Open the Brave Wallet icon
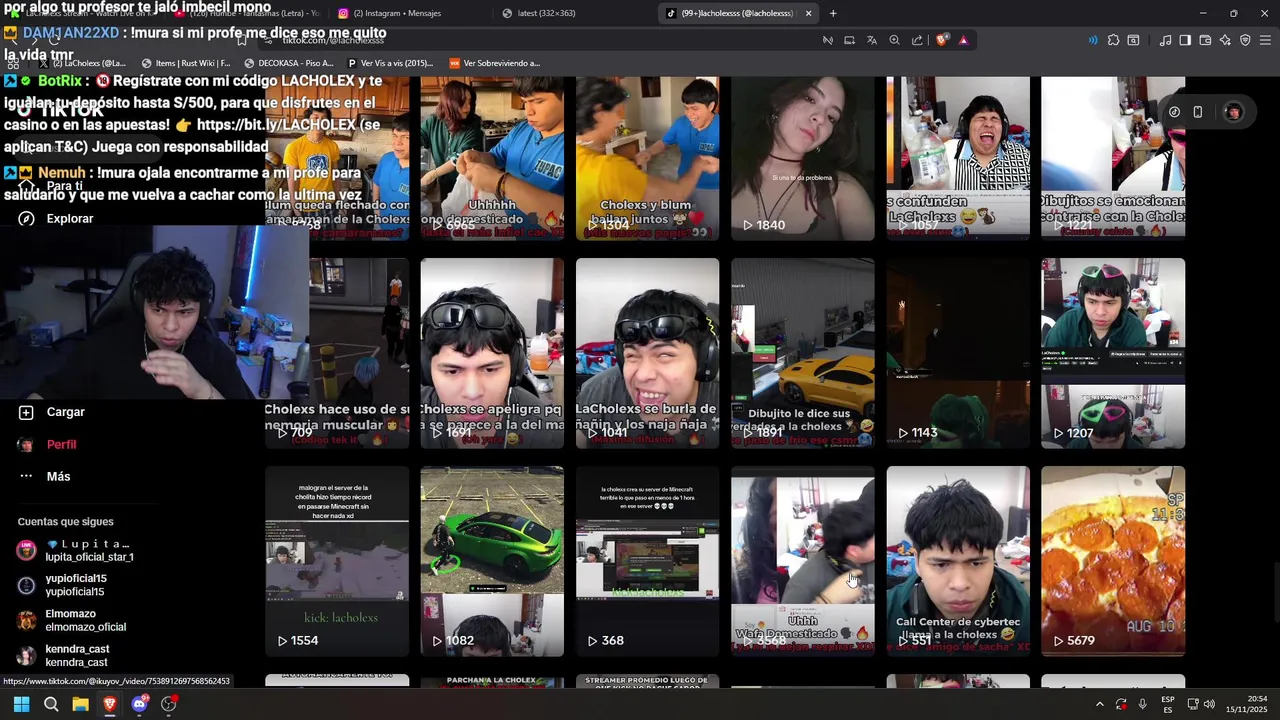The image size is (1280, 720). [x=1205, y=40]
